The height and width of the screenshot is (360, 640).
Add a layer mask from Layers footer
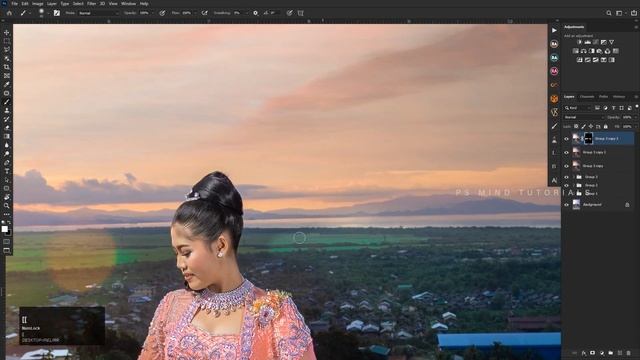[592, 353]
